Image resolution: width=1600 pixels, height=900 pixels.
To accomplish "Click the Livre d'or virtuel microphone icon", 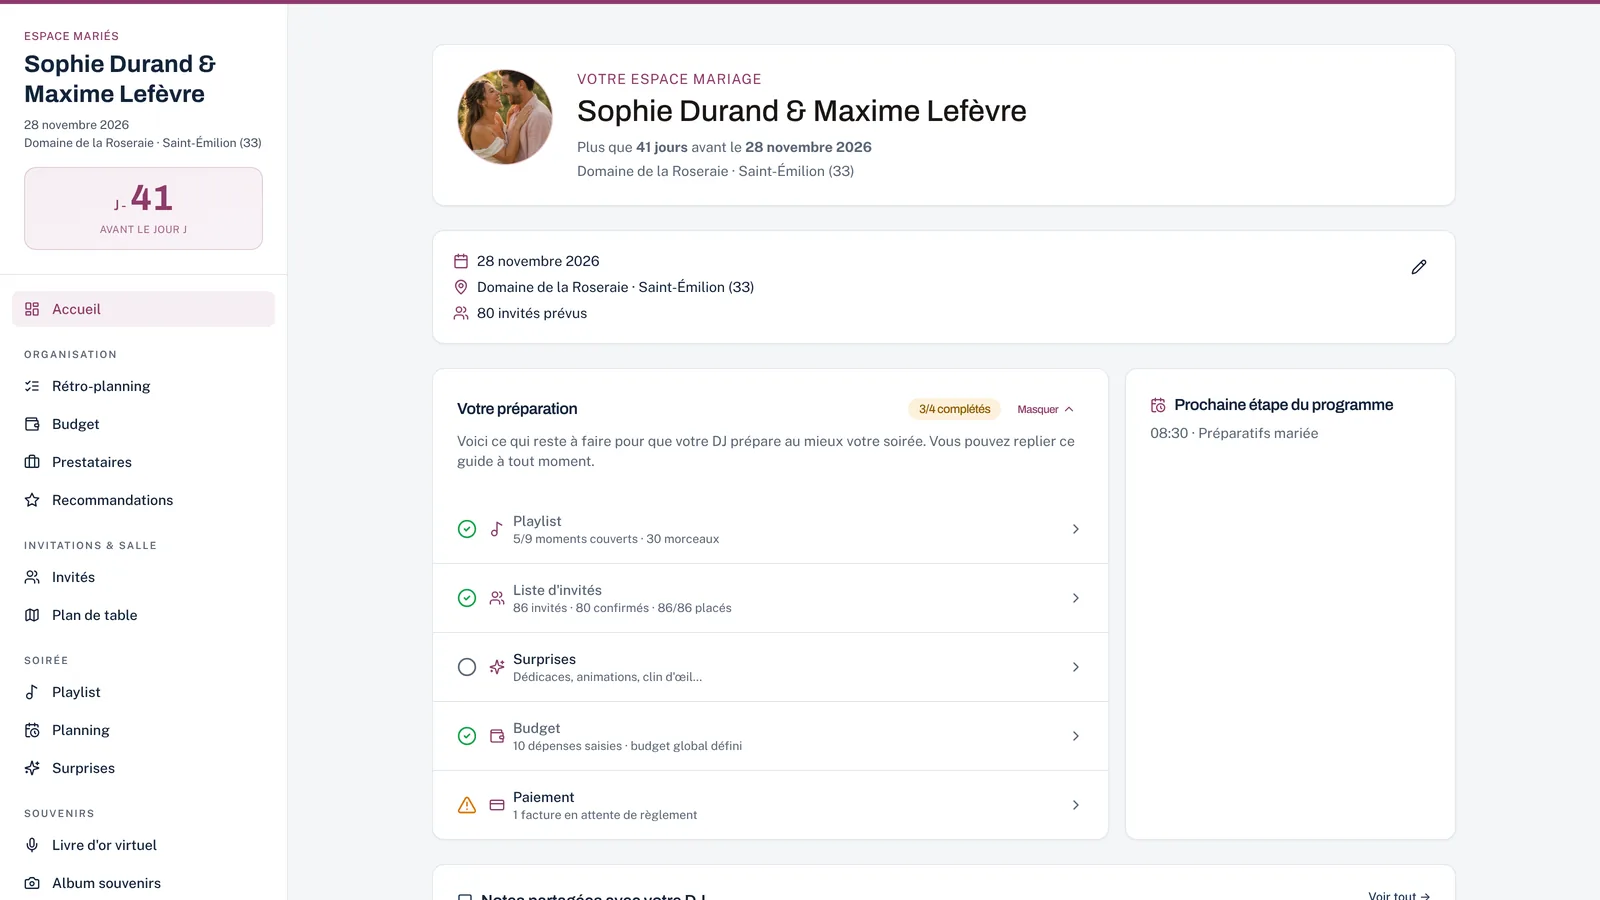I will click(32, 845).
